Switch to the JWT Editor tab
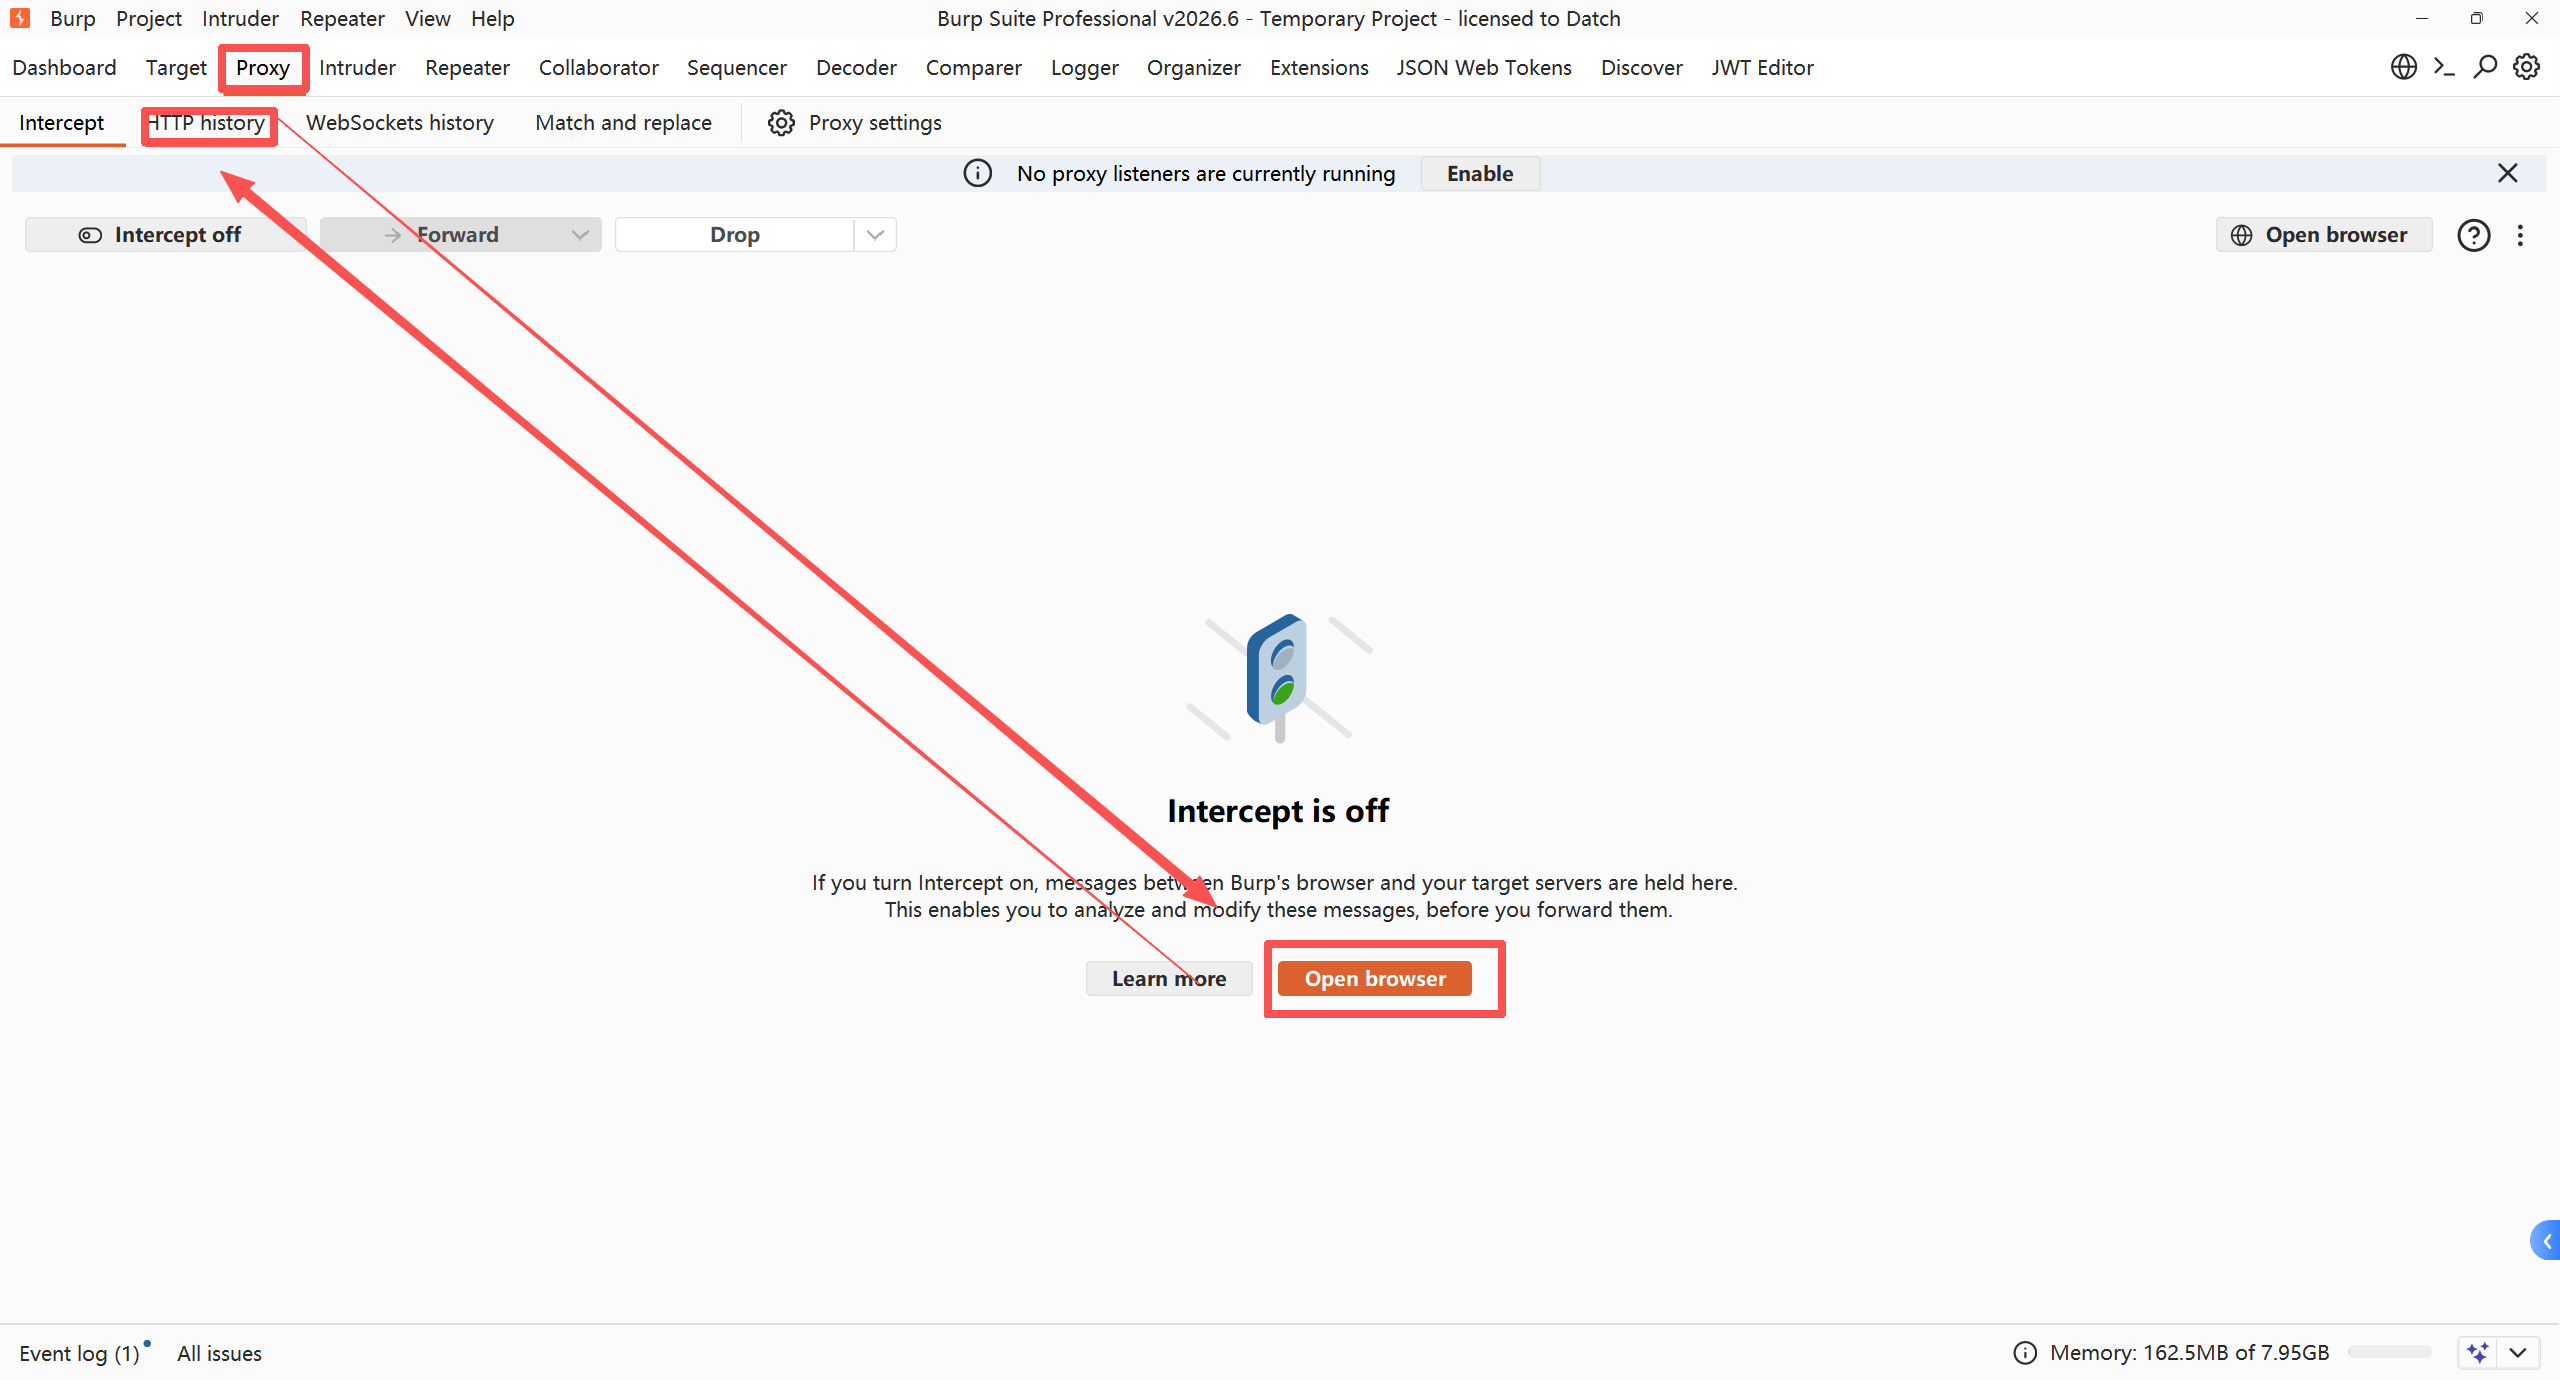The width and height of the screenshot is (2560, 1380). 1762,67
